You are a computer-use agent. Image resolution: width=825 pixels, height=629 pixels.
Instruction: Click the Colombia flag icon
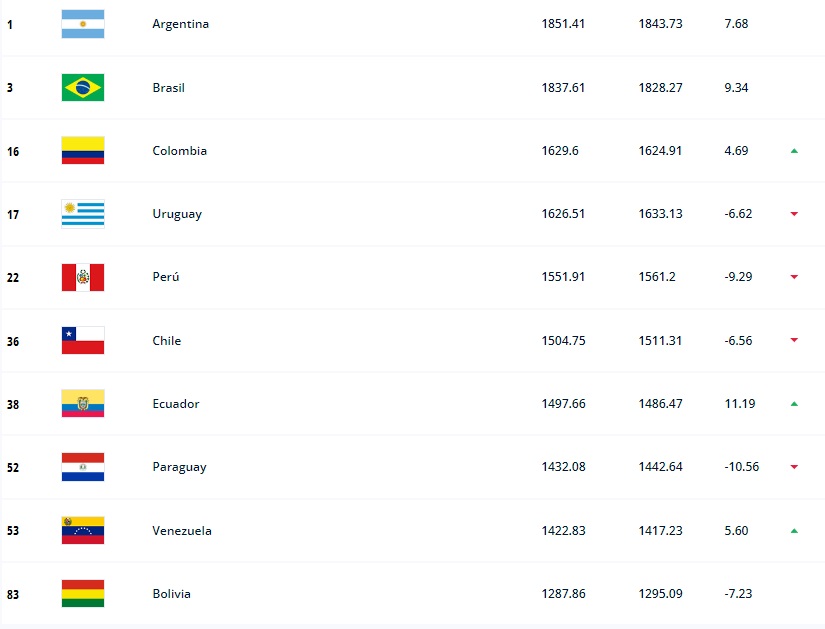tap(83, 151)
